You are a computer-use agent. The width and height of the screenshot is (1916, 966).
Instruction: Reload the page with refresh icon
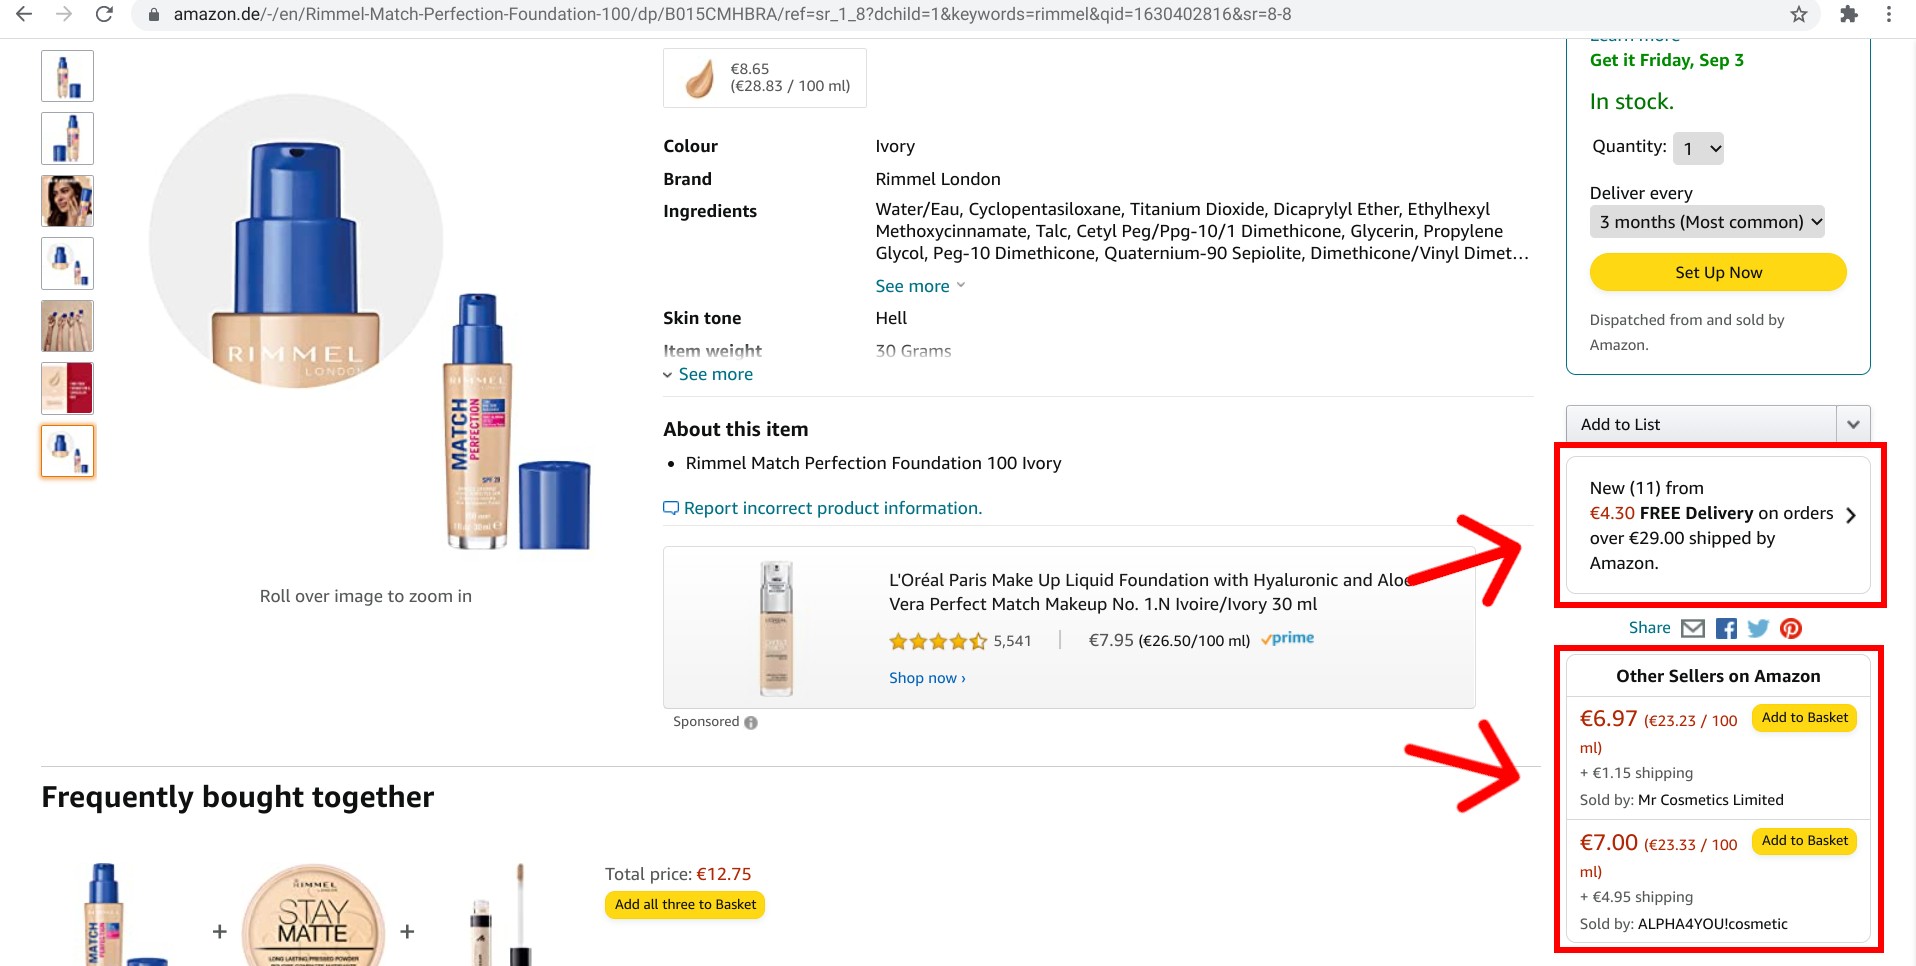pos(104,14)
